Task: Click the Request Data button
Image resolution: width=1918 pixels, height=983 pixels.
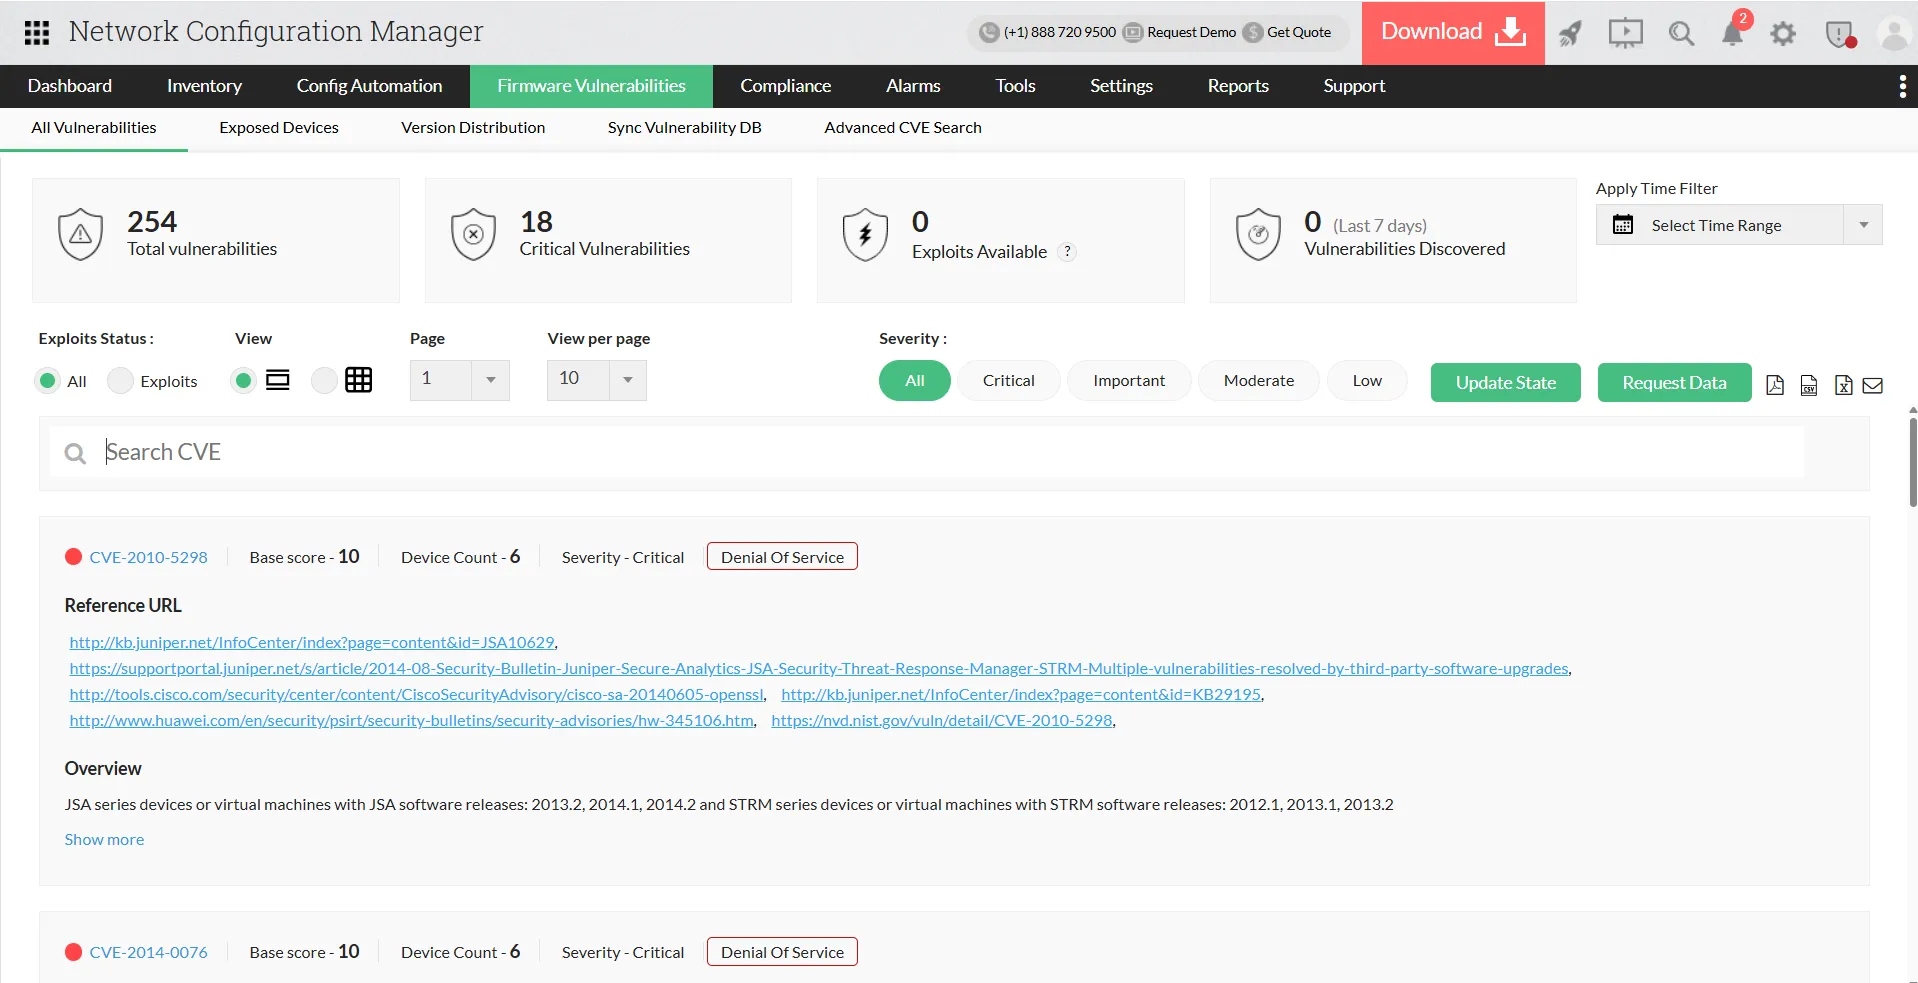Action: pyautogui.click(x=1674, y=382)
